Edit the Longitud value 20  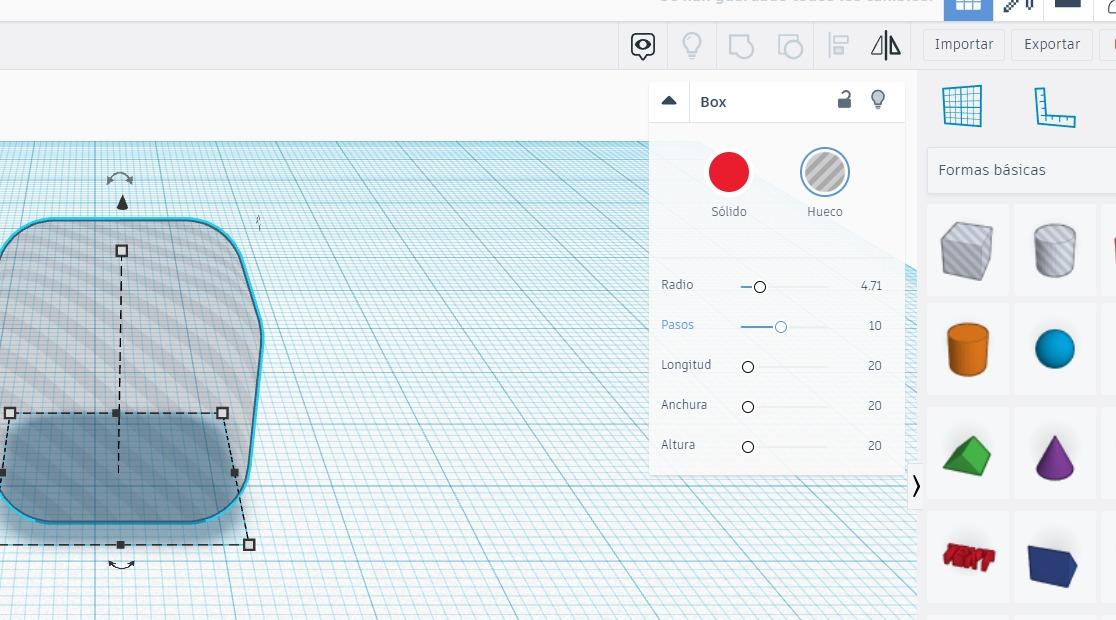(x=875, y=366)
